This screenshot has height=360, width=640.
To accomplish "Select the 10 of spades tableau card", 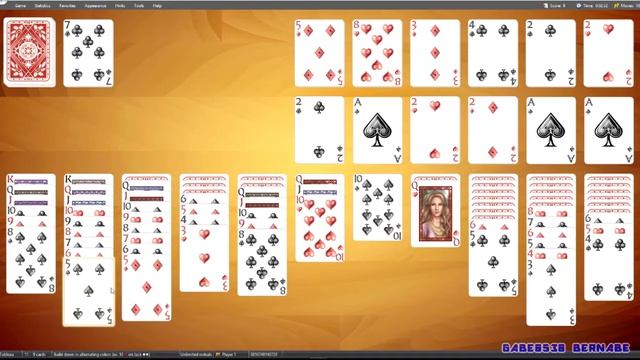I will pyautogui.click(x=378, y=207).
